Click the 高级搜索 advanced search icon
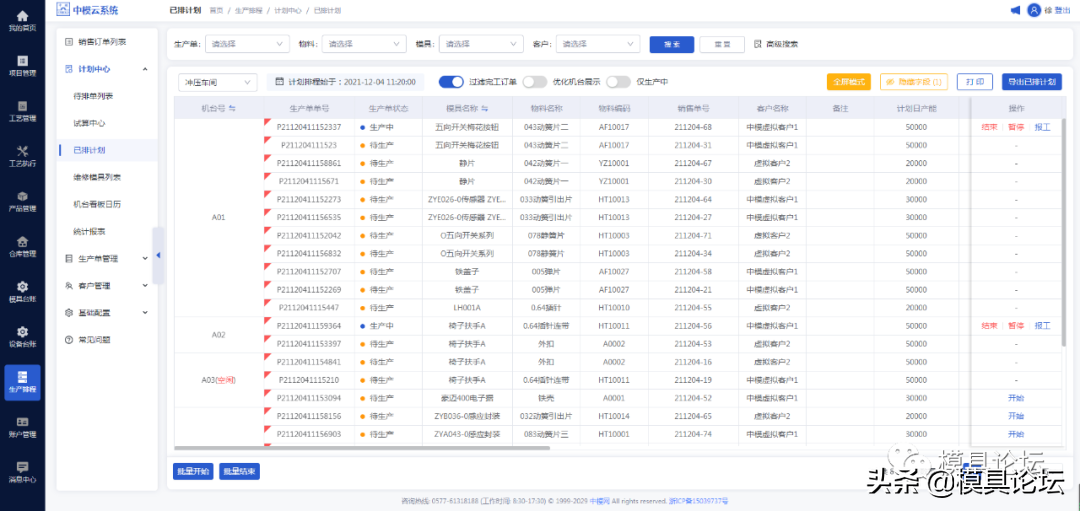1080x511 pixels. pos(758,44)
